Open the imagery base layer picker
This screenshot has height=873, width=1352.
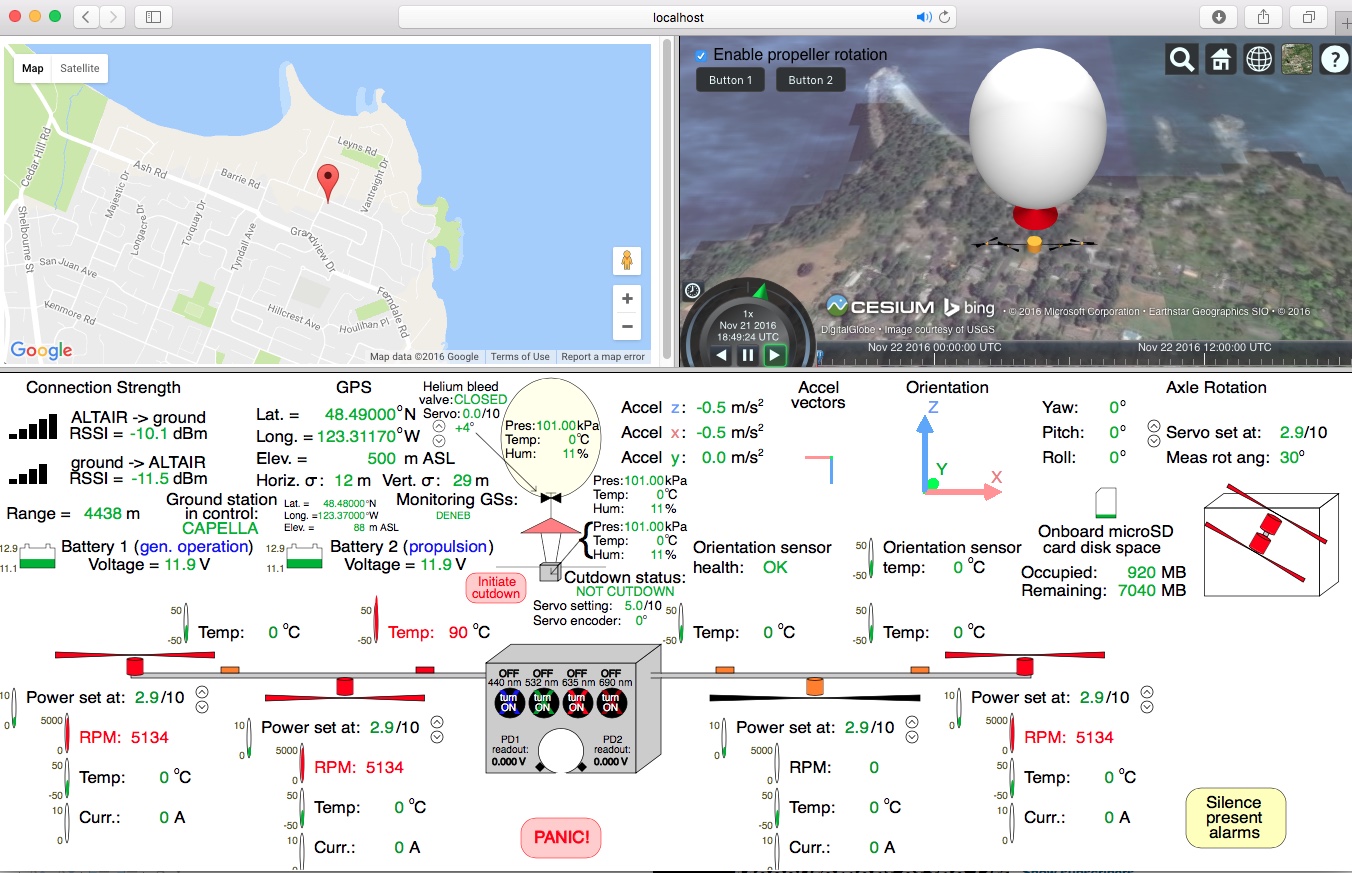pyautogui.click(x=1296, y=60)
